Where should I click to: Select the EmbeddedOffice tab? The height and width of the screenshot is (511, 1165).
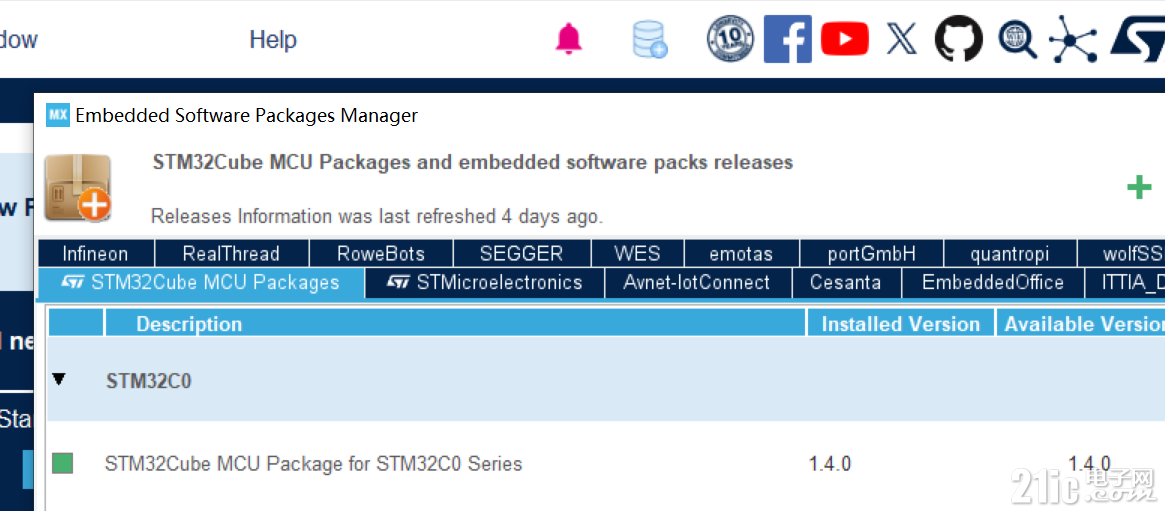[993, 283]
